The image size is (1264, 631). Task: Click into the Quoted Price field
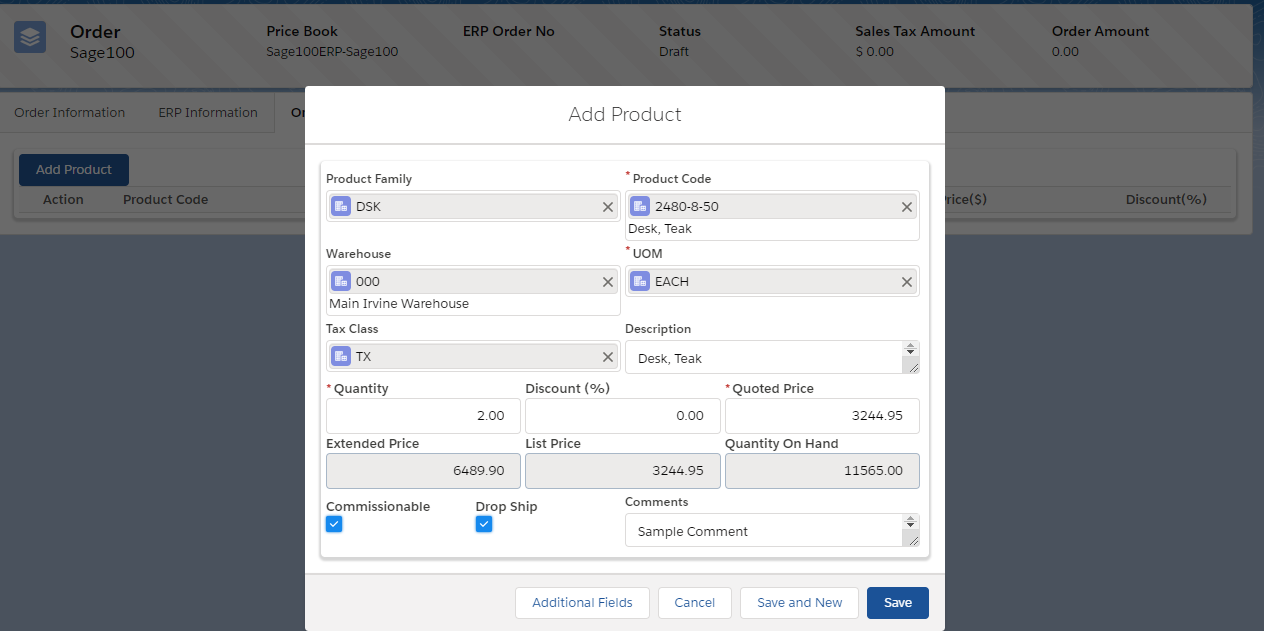point(822,416)
